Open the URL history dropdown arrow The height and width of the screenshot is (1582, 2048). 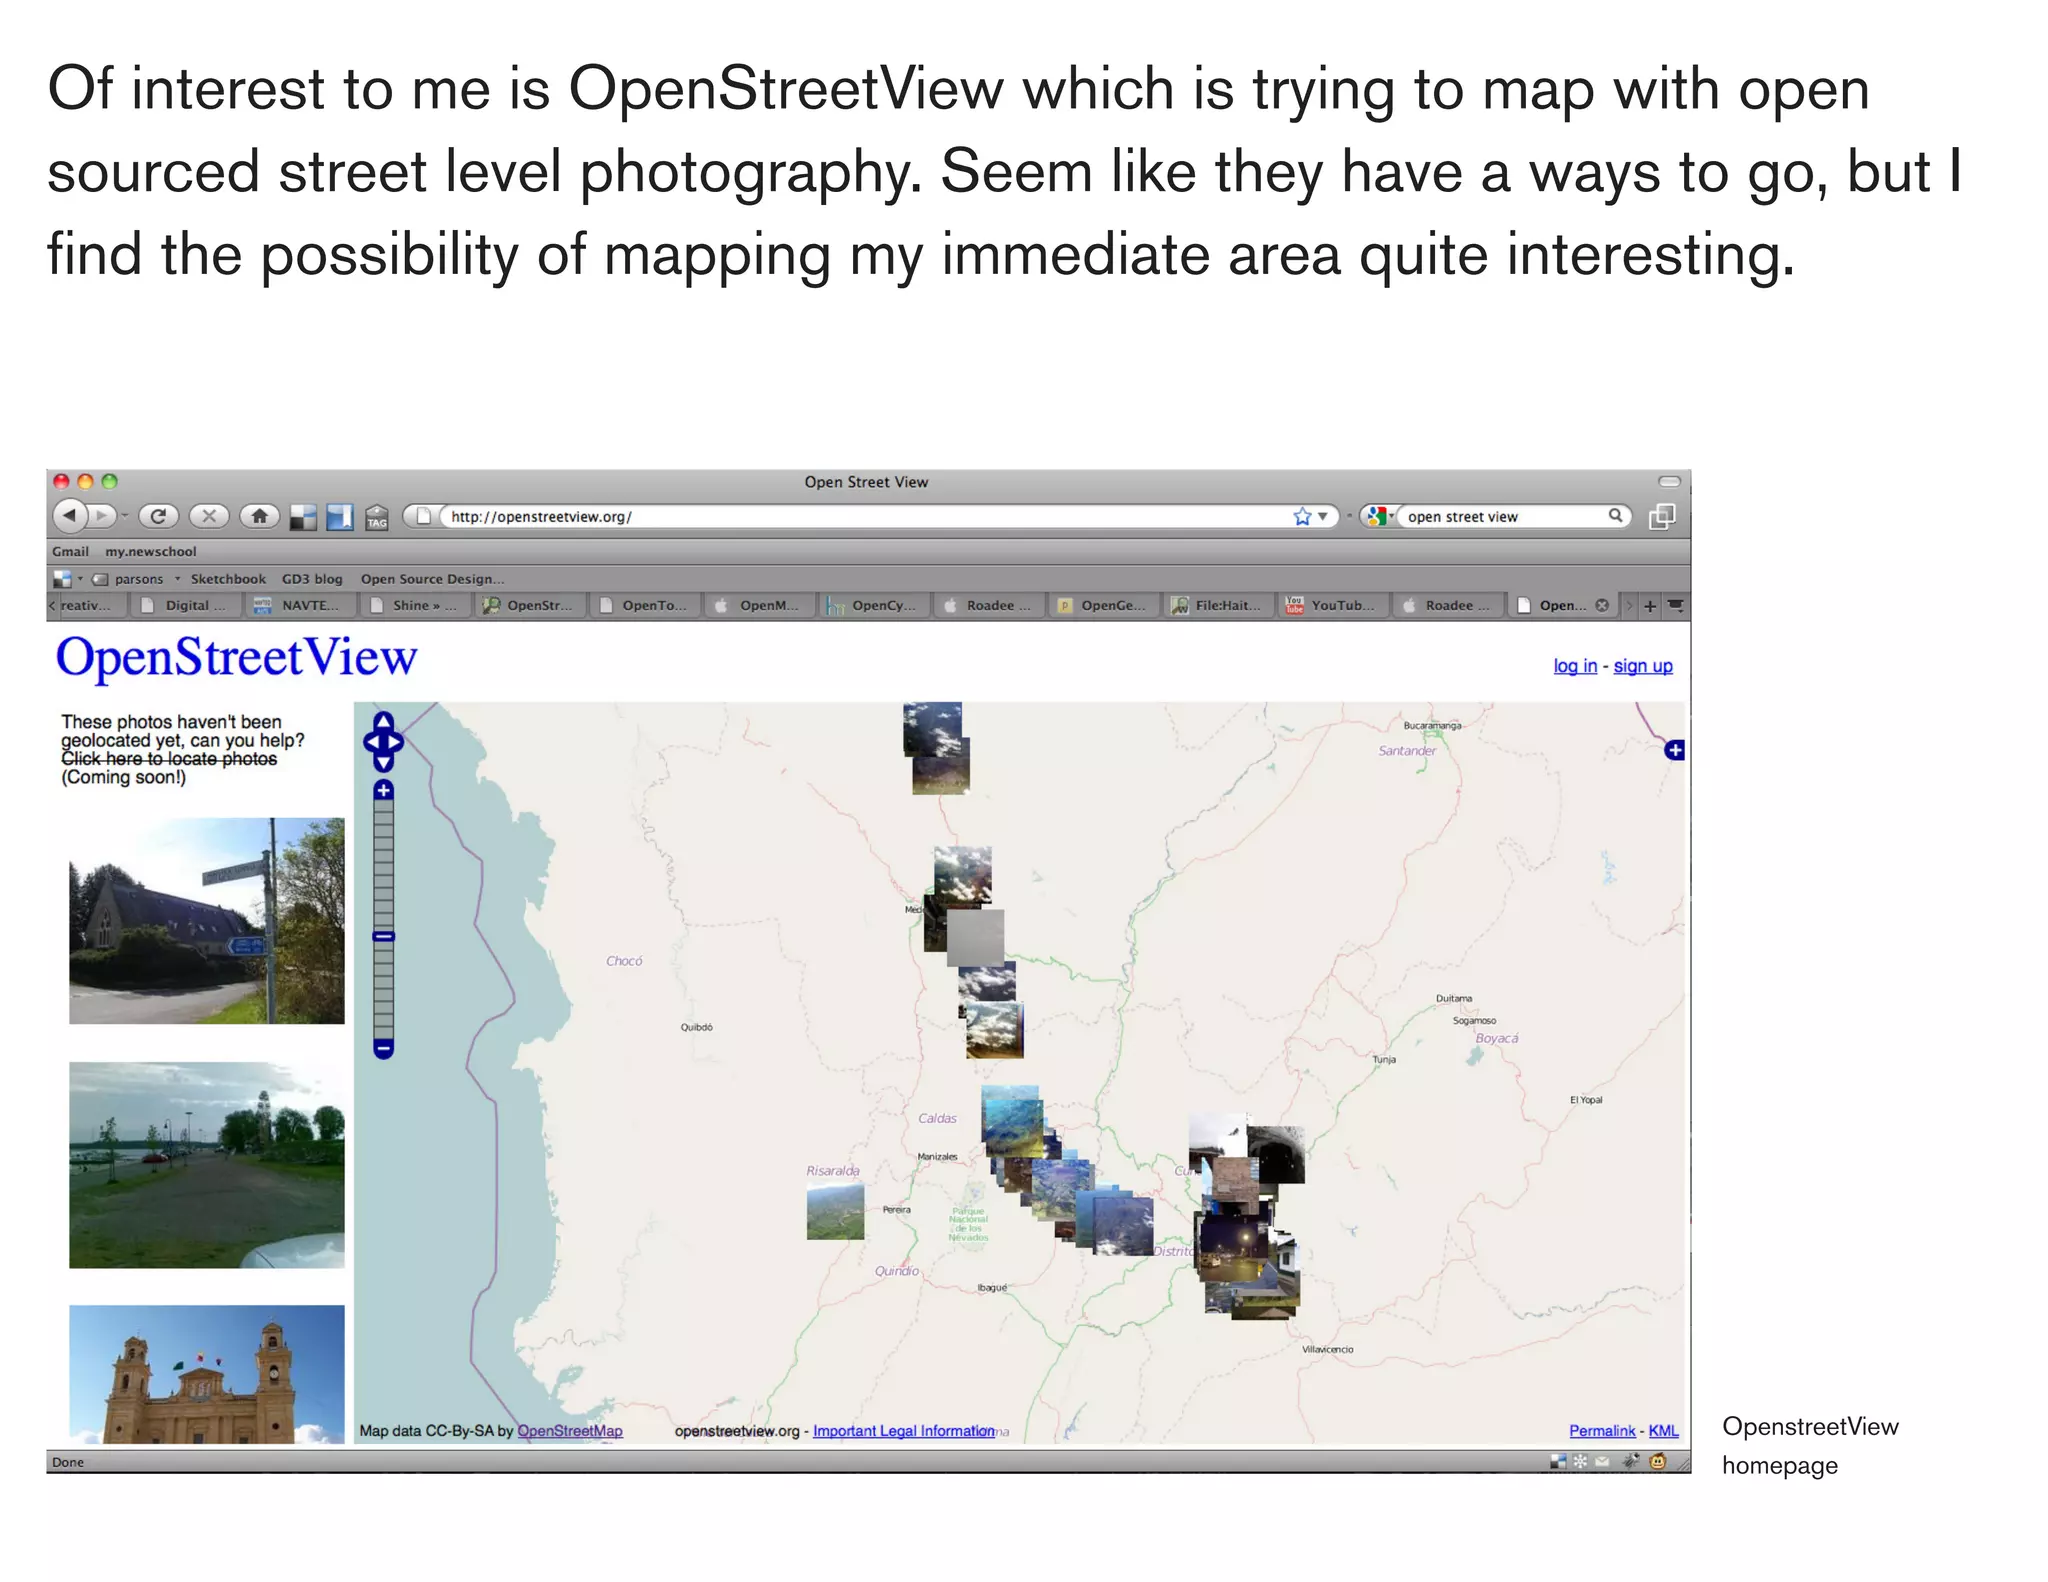pyautogui.click(x=1323, y=517)
